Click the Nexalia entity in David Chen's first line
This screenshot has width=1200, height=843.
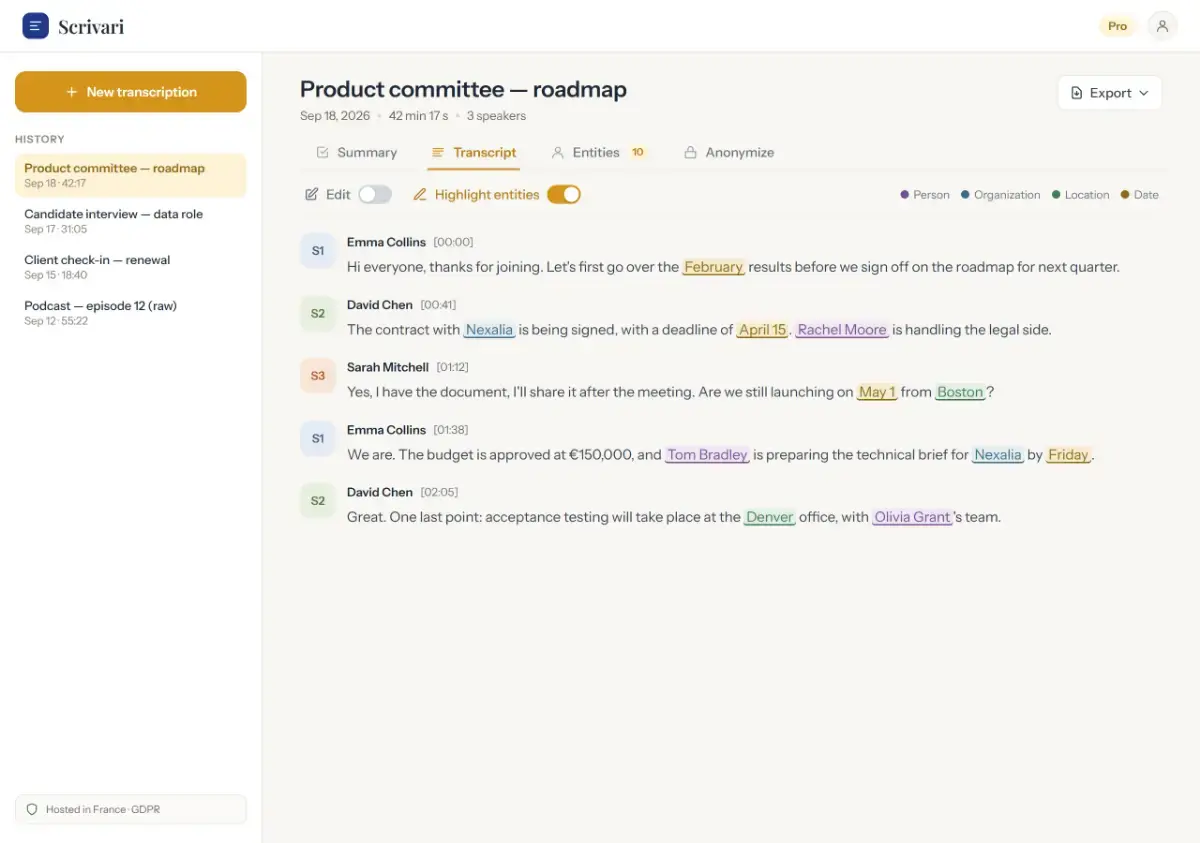489,330
